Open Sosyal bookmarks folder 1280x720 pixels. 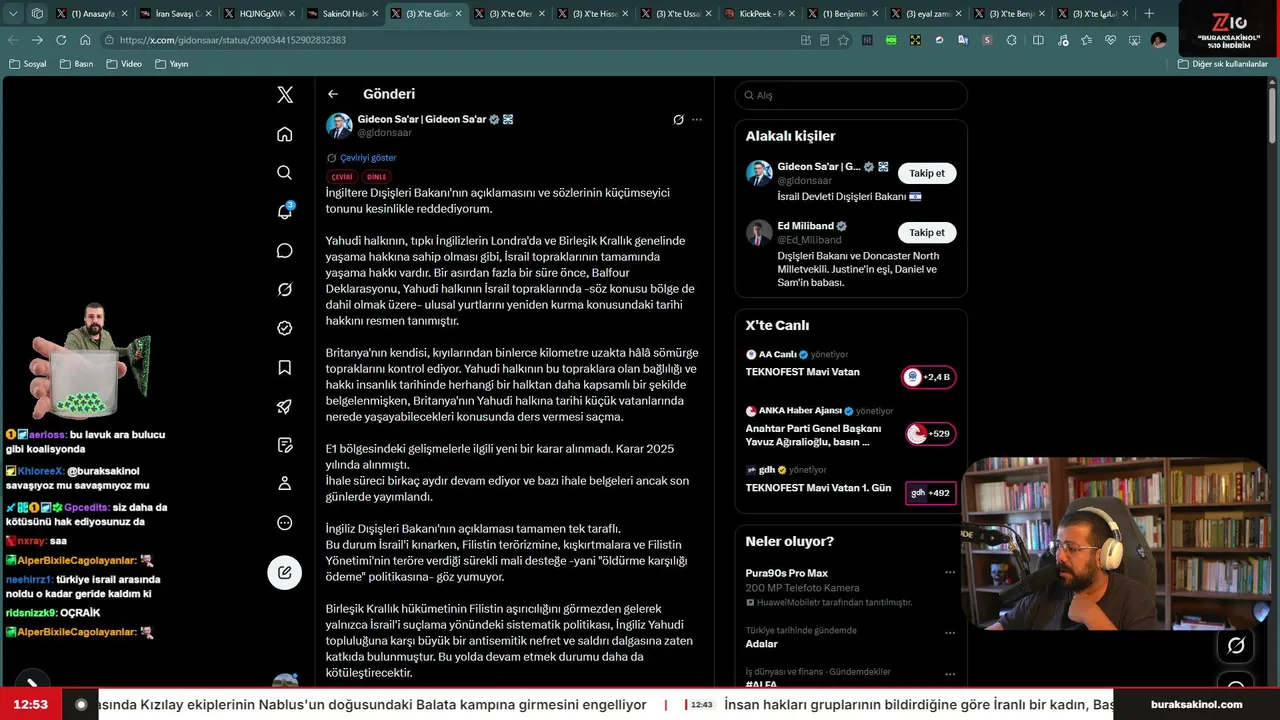tap(28, 64)
